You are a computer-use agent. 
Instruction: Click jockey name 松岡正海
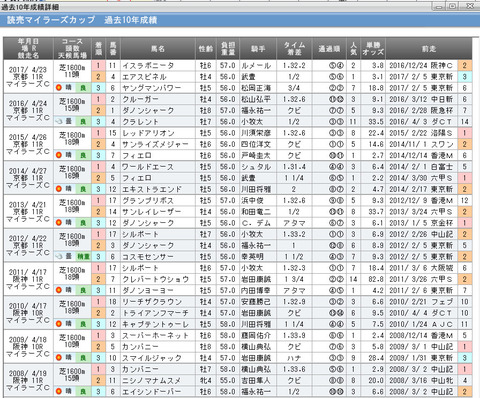coord(256,88)
